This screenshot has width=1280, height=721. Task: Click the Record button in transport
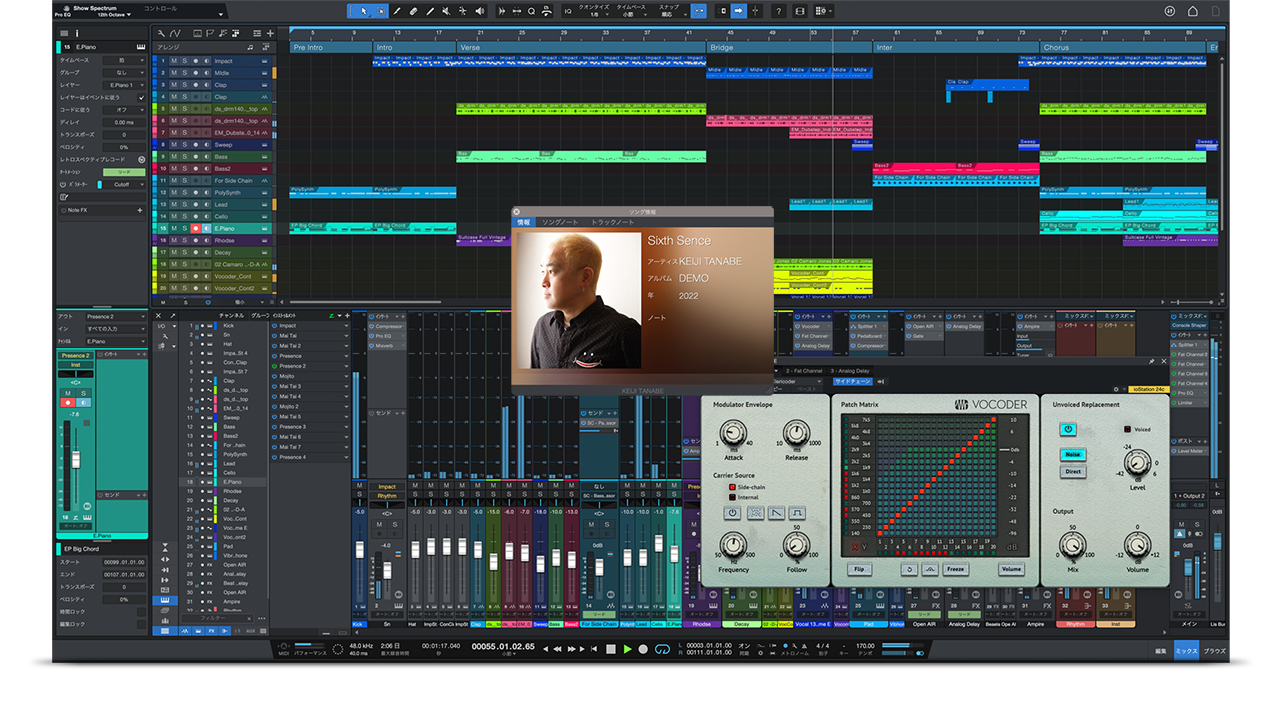click(x=643, y=648)
